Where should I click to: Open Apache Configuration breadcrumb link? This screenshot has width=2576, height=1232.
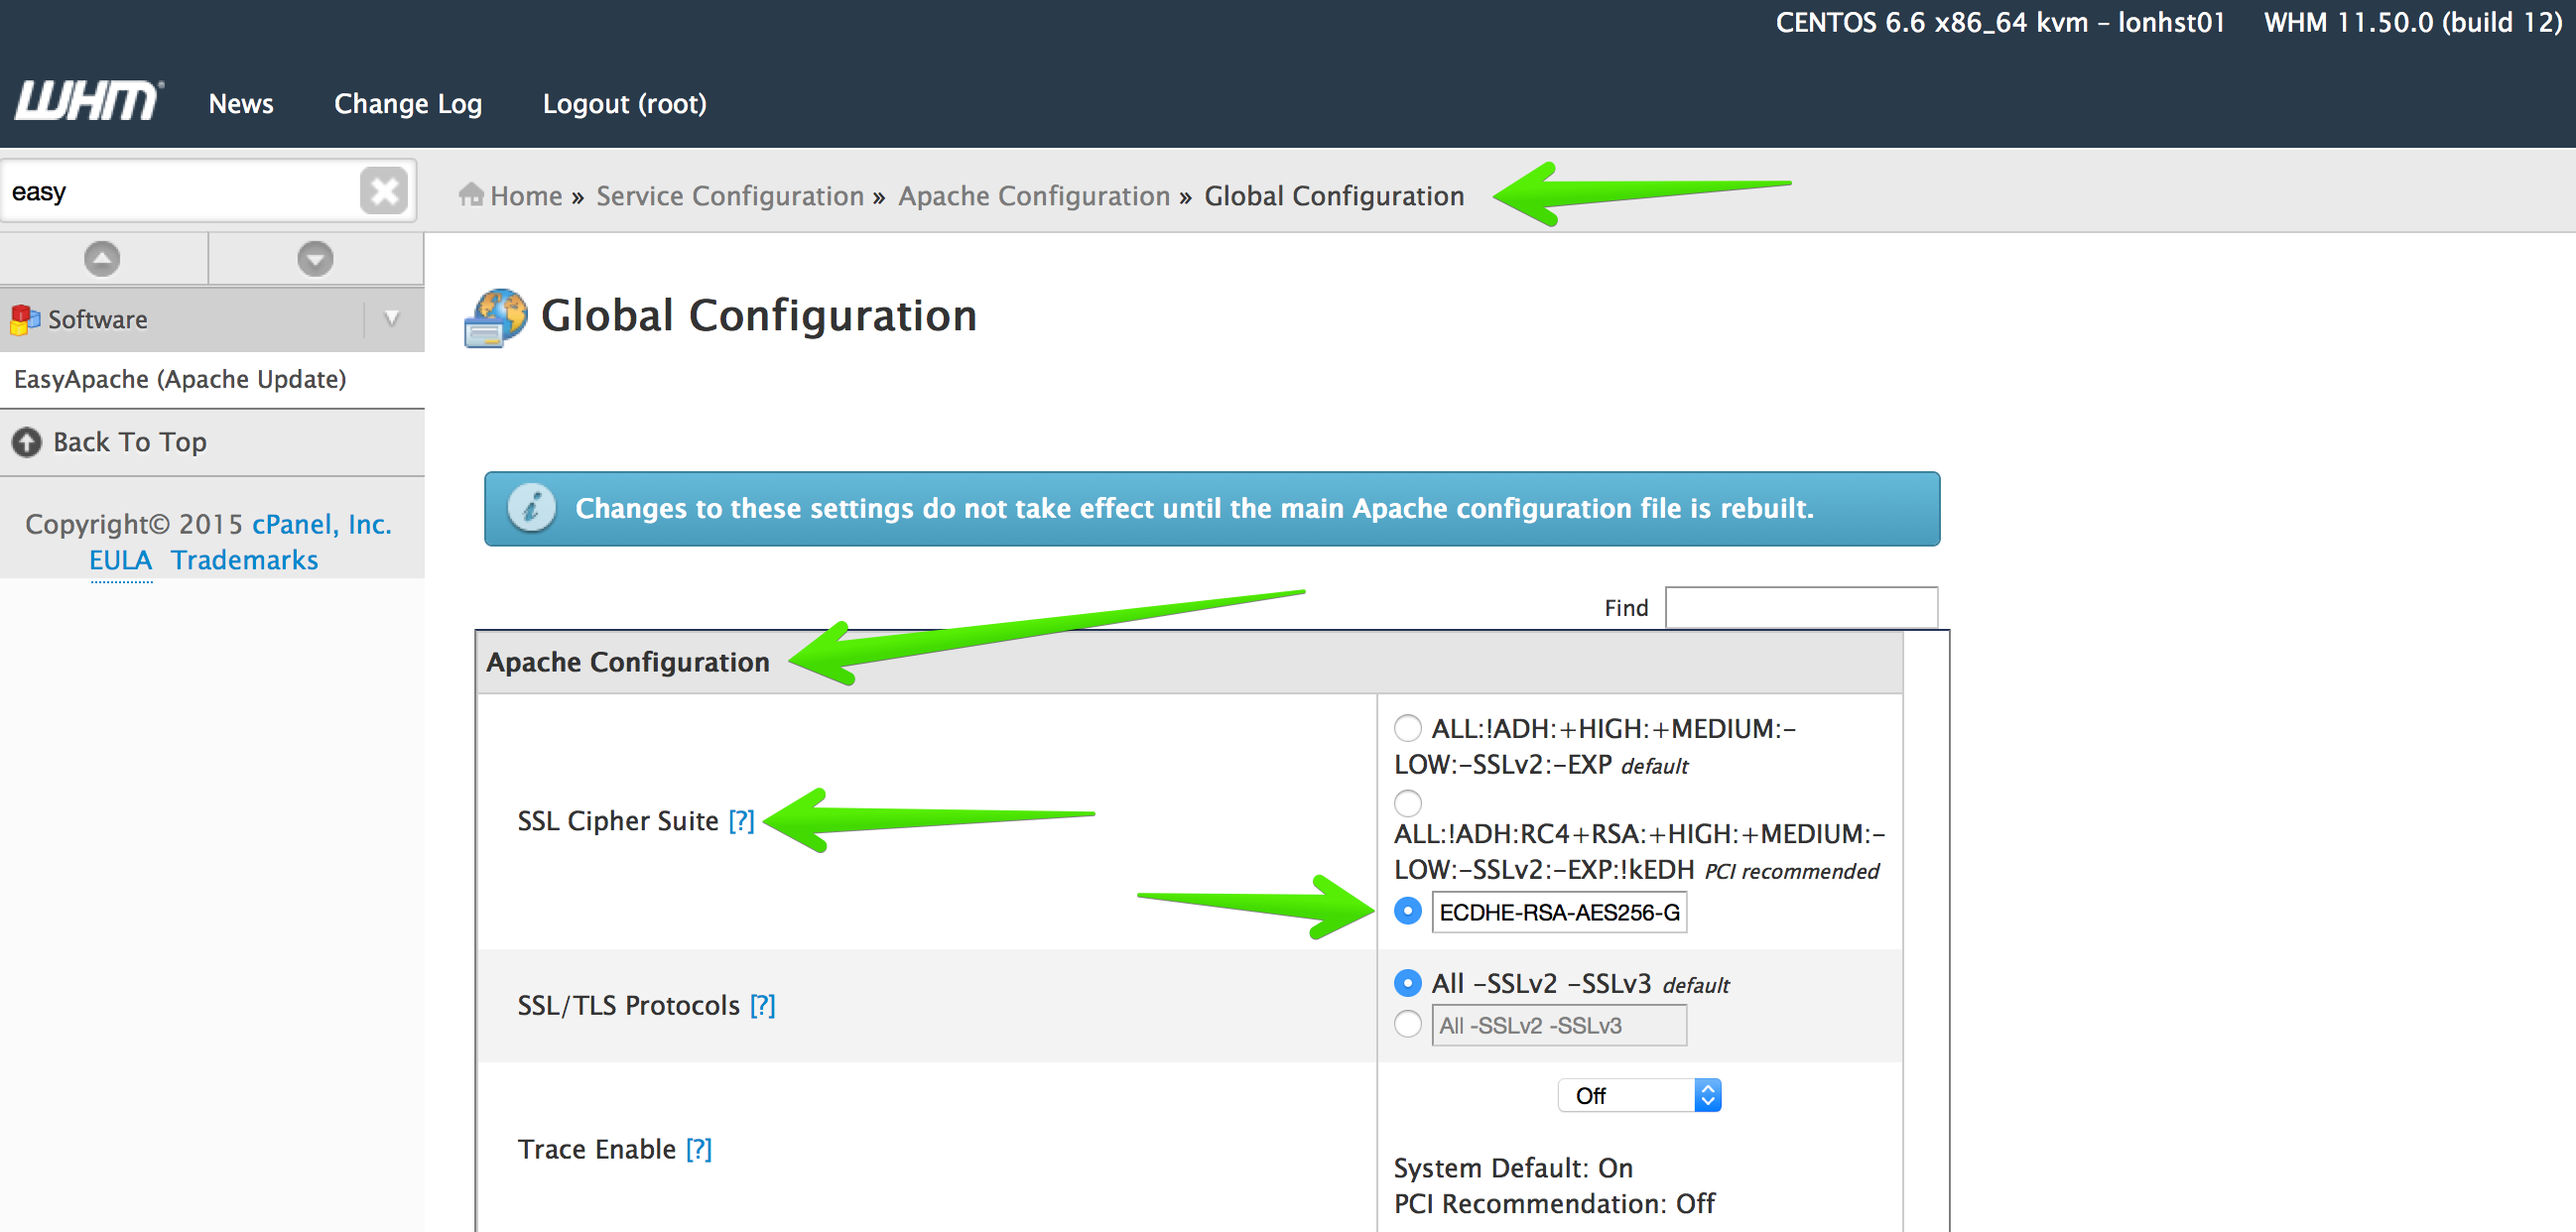[1034, 196]
